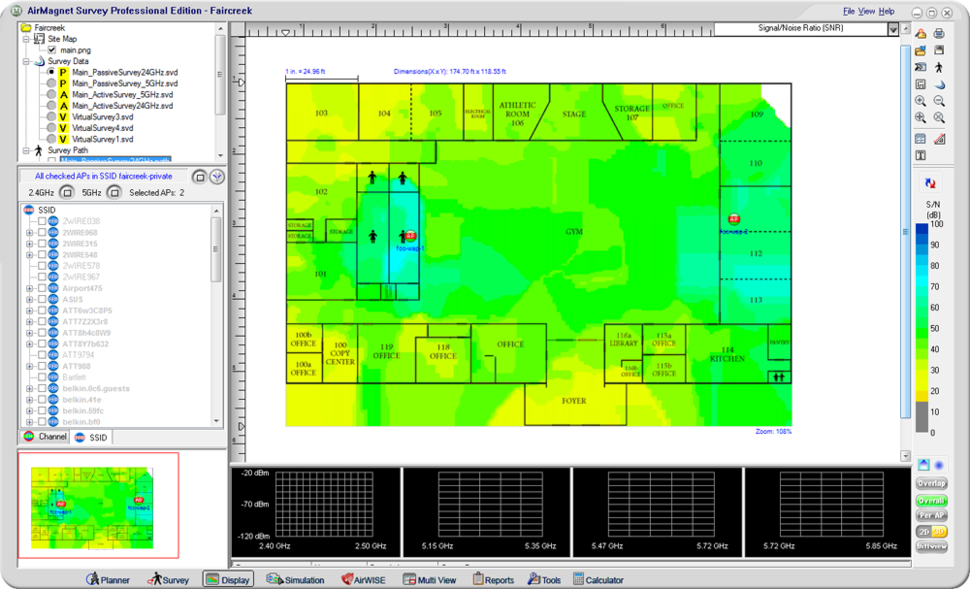
Task: Select Main_PassiveSurvey24GHz.svd radio button
Action: tap(51, 72)
